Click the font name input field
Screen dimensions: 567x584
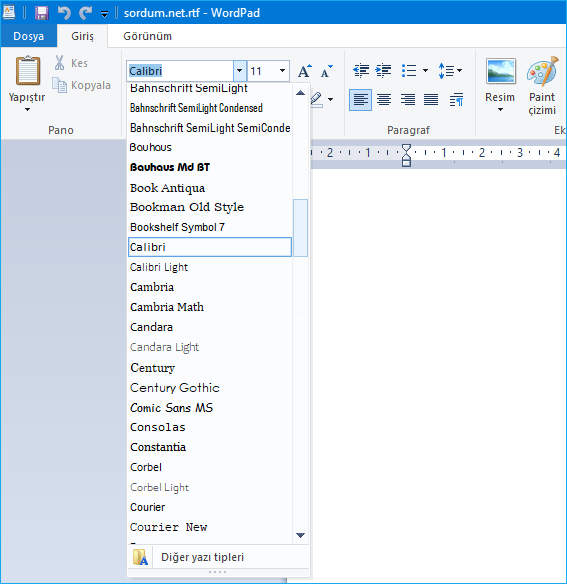pyautogui.click(x=180, y=71)
